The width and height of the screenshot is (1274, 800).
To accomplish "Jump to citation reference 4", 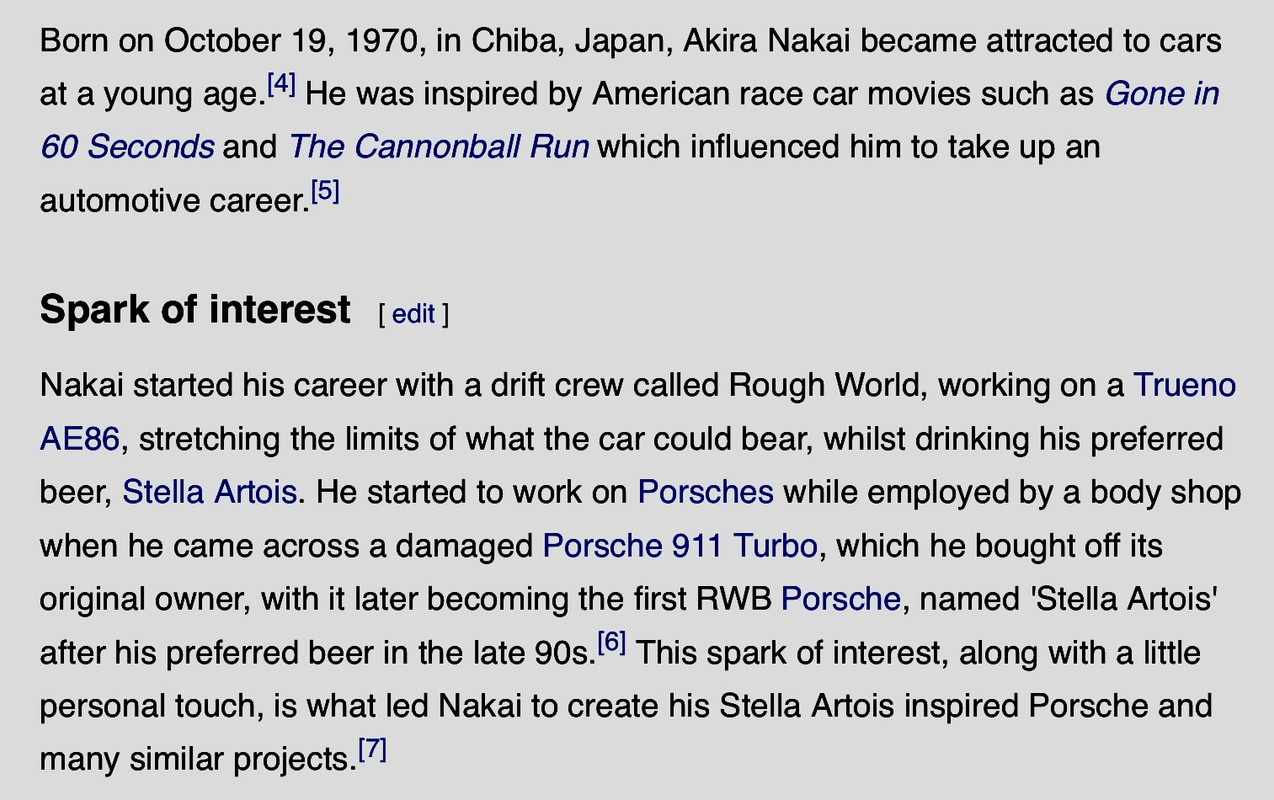I will pyautogui.click(x=281, y=84).
